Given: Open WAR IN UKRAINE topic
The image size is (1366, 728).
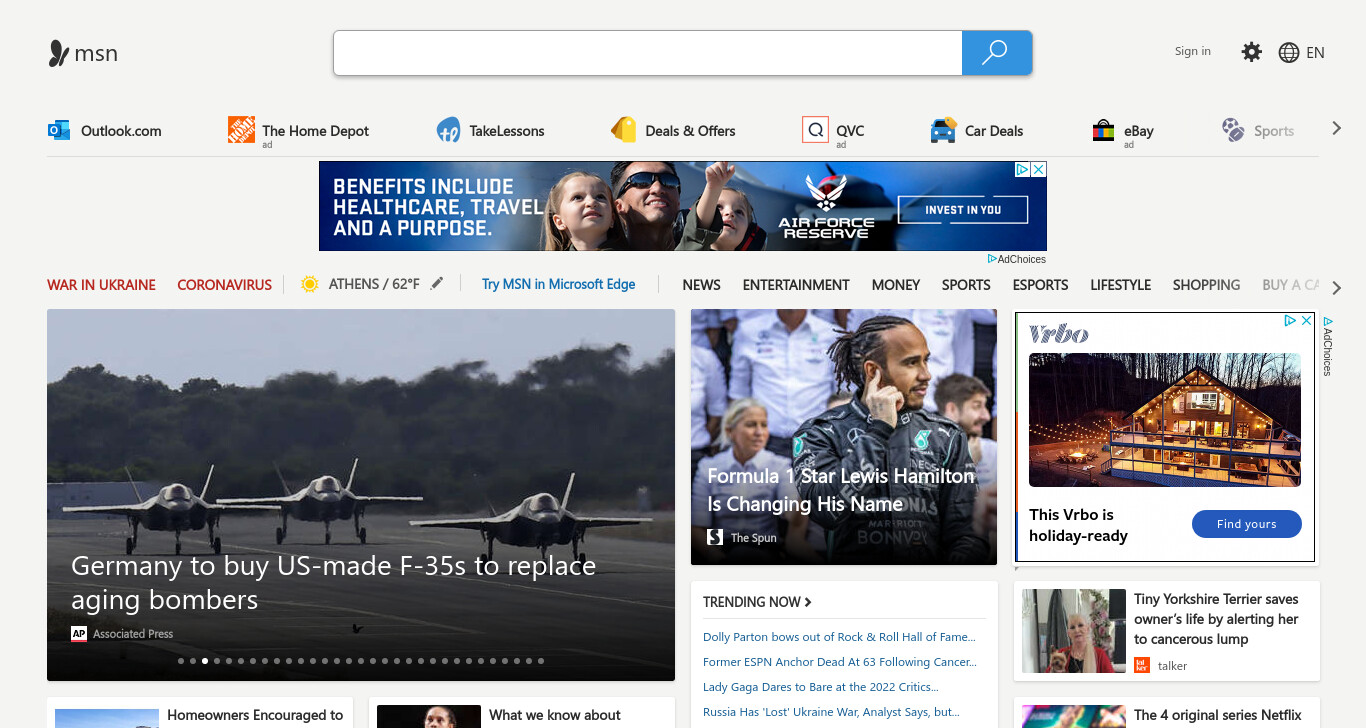Looking at the screenshot, I should (101, 285).
